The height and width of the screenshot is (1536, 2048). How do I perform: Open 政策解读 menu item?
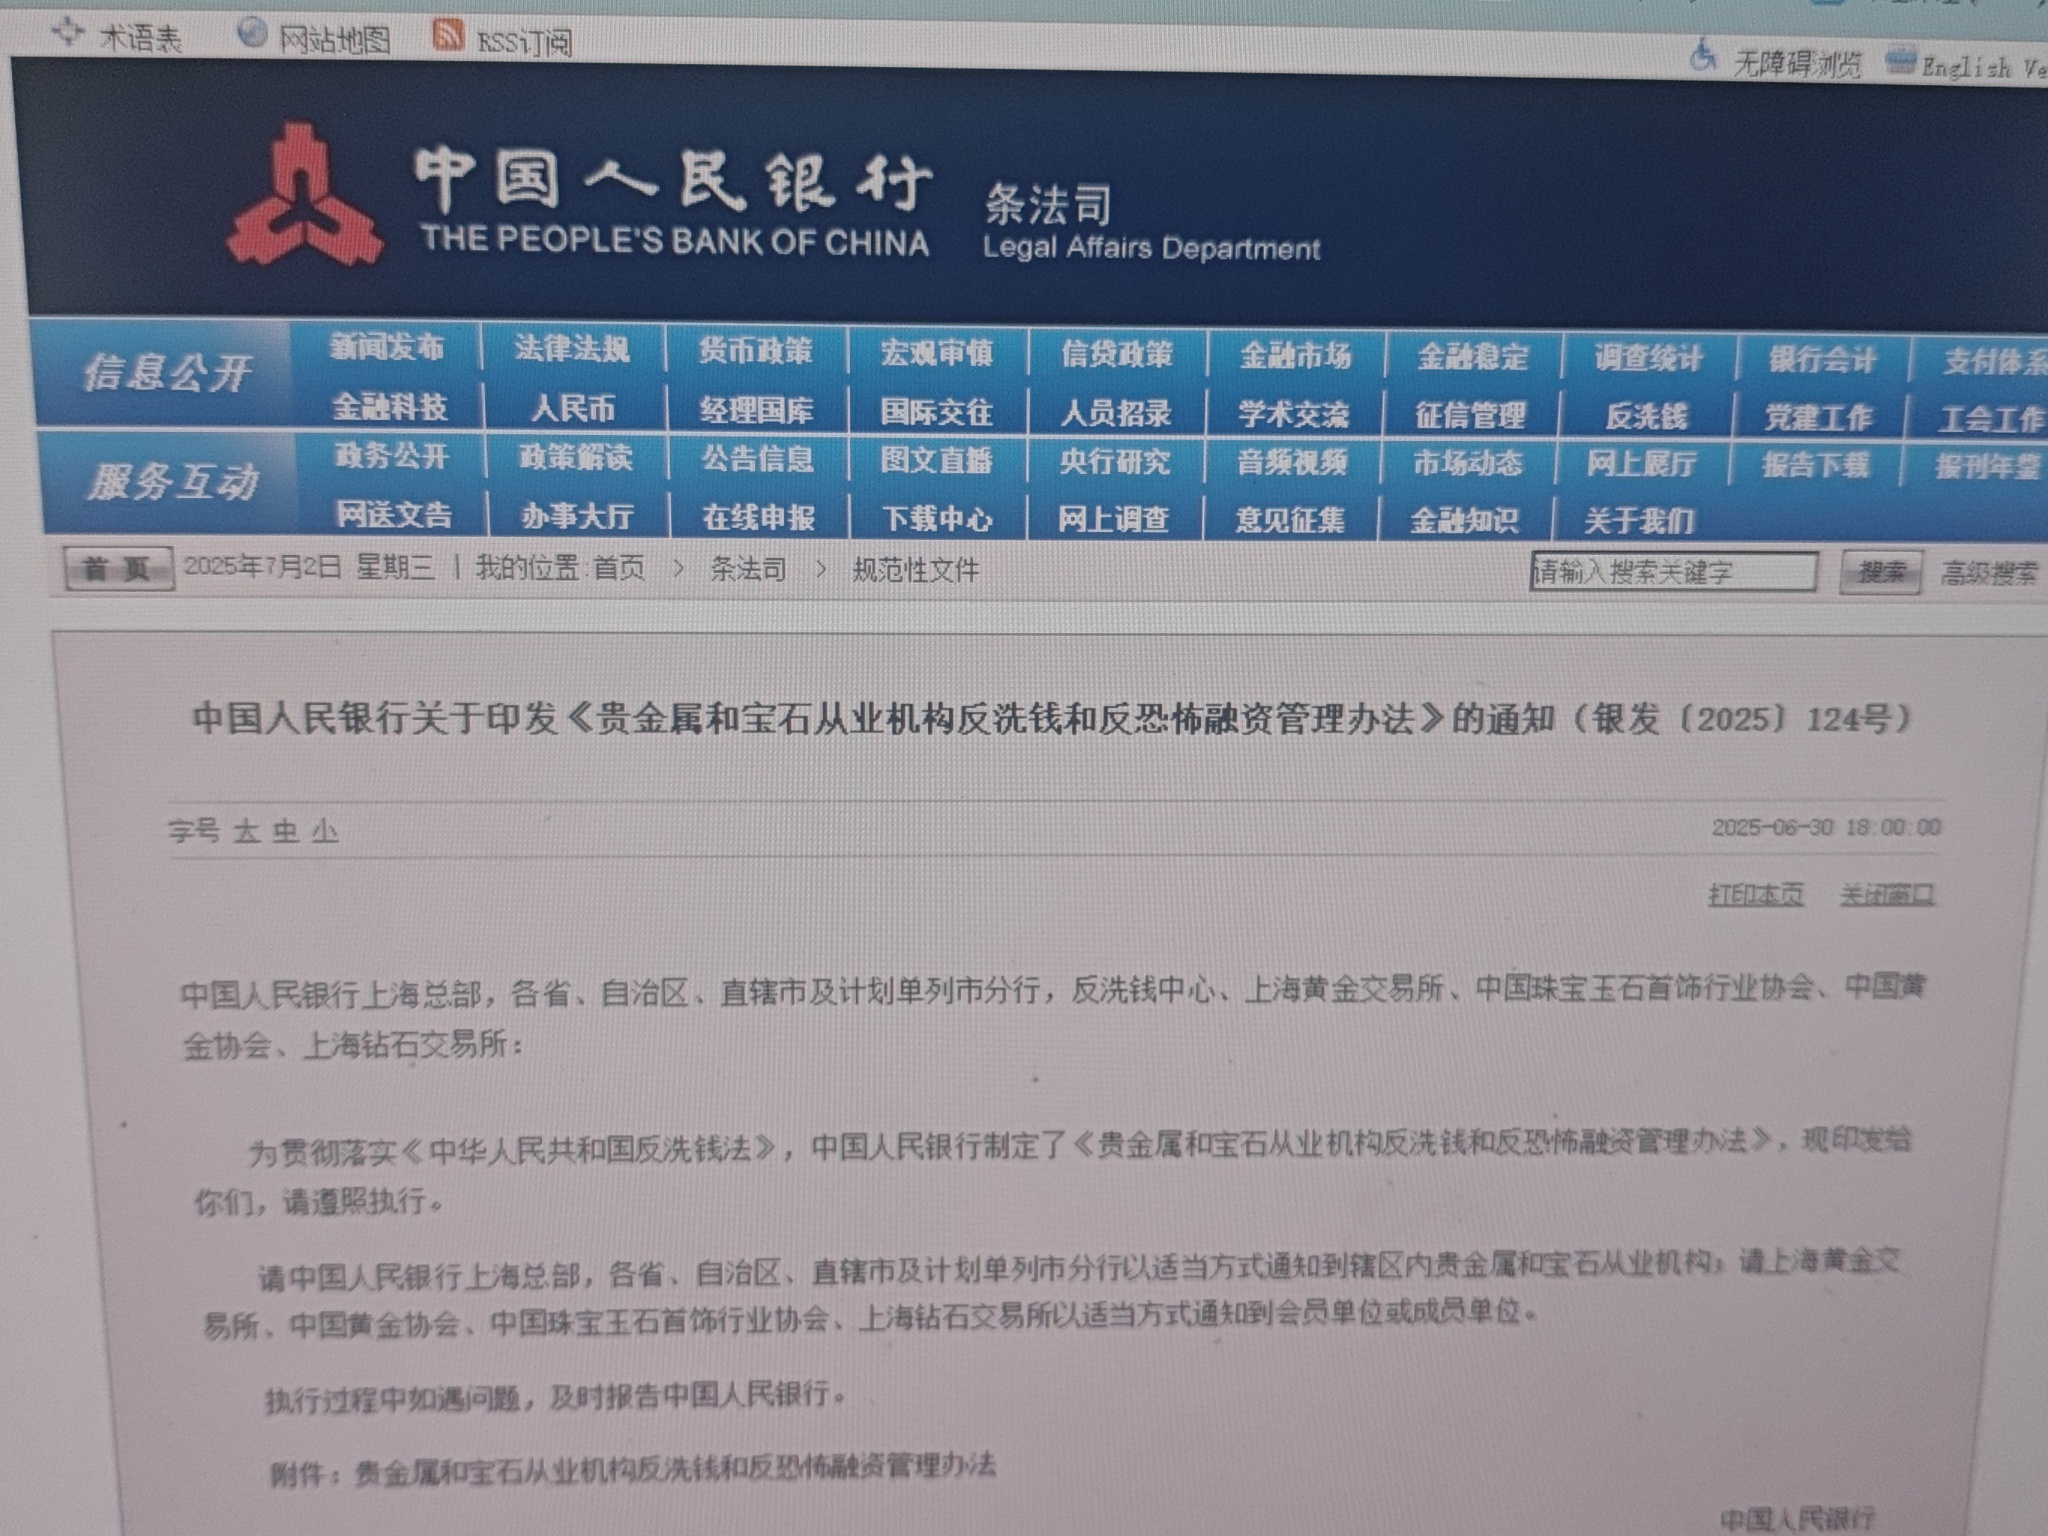pyautogui.click(x=576, y=458)
